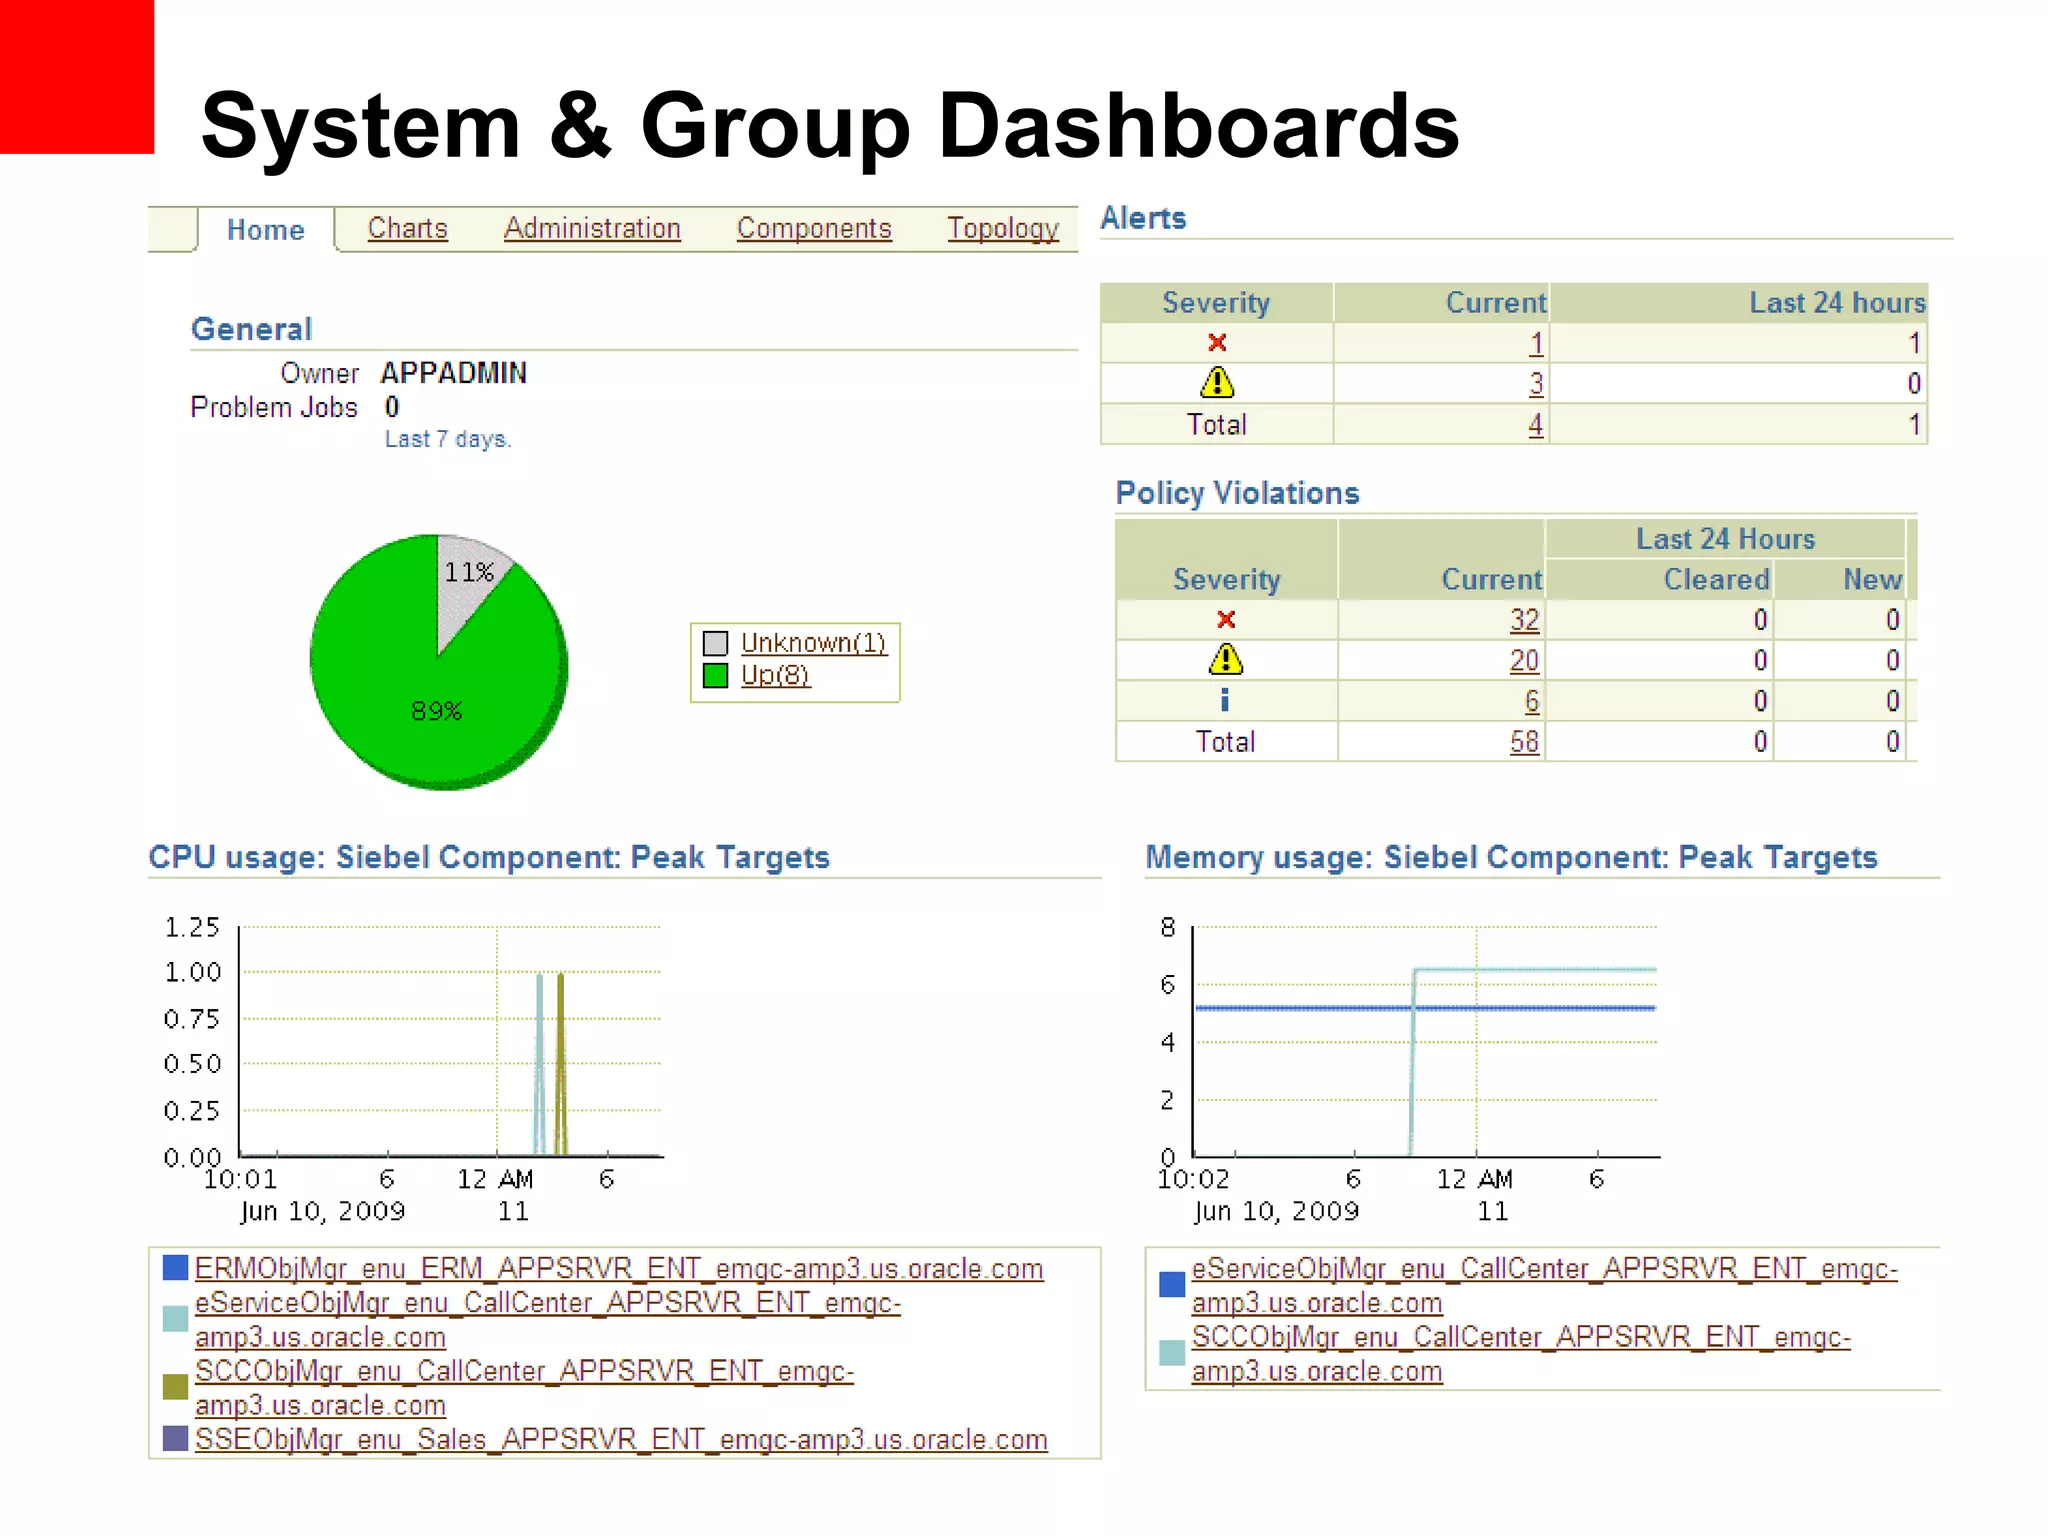Screen dimensions: 2048x1536
Task: Click green Up legend swatch
Action: [715, 676]
